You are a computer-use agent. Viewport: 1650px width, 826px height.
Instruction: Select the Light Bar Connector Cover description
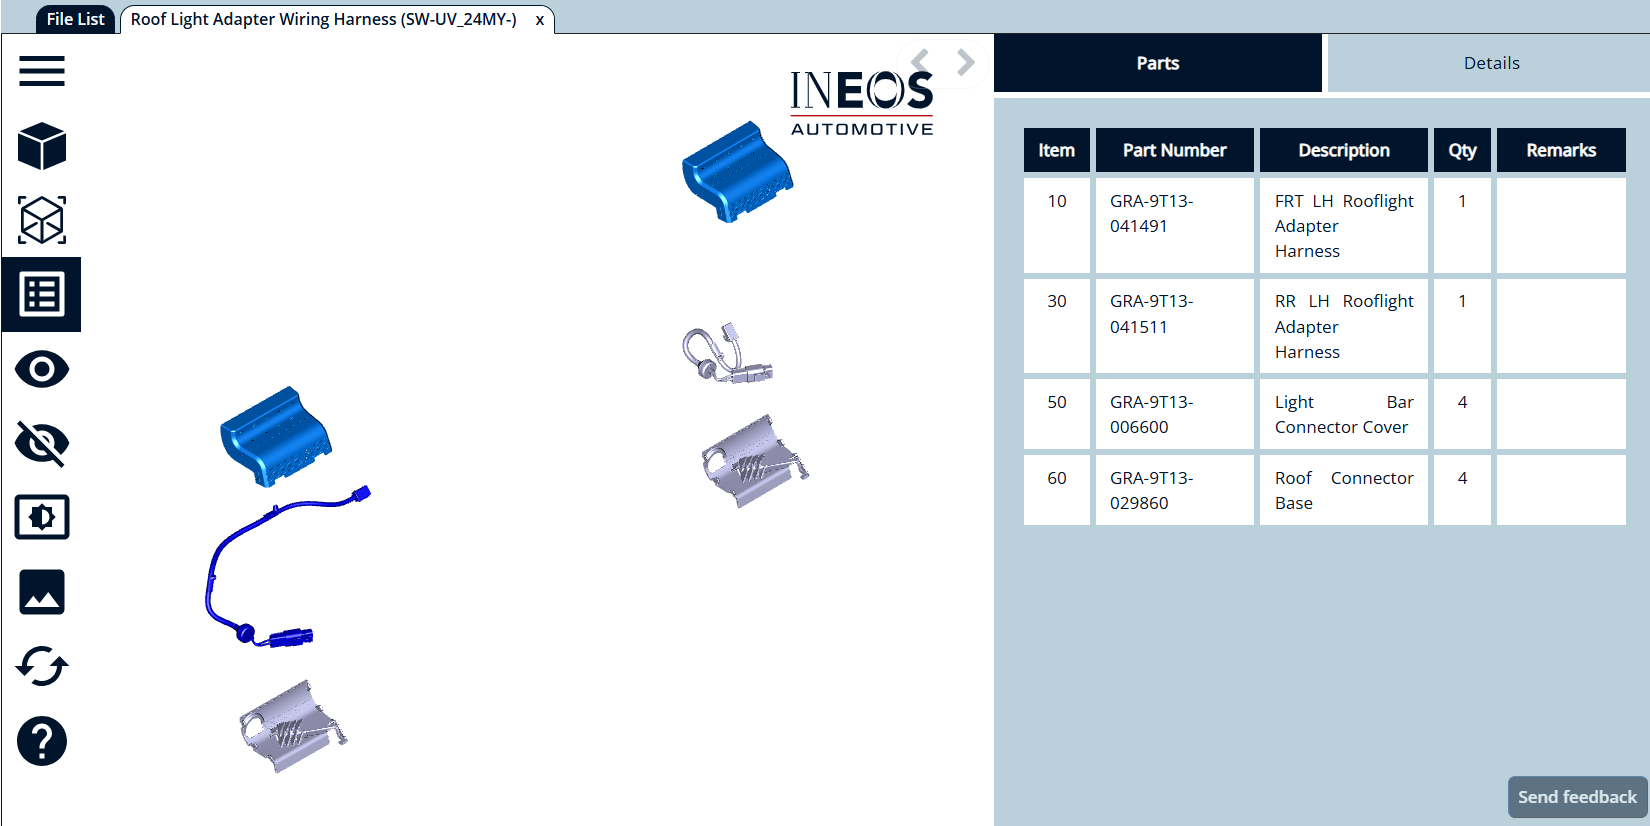1343,415
